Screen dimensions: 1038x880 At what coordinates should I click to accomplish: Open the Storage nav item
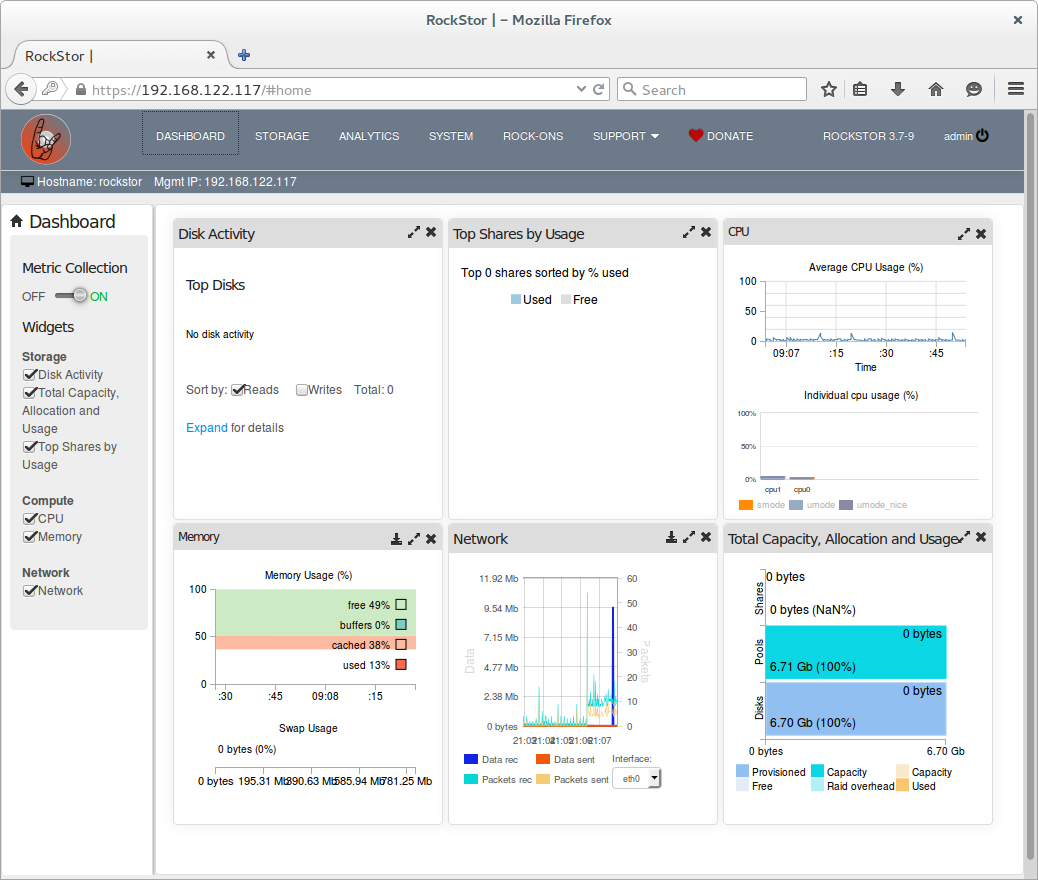click(x=282, y=136)
